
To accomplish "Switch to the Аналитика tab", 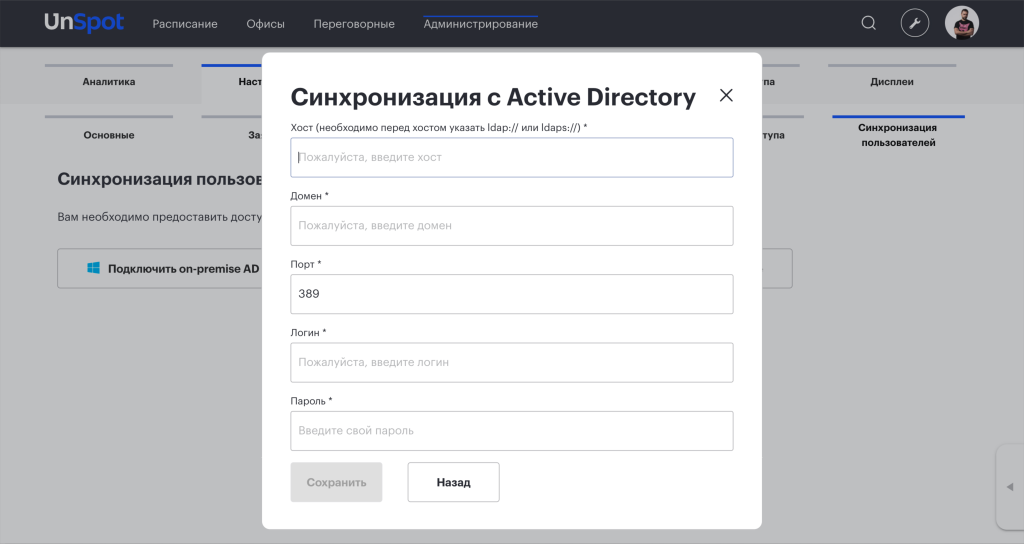I will pos(109,82).
